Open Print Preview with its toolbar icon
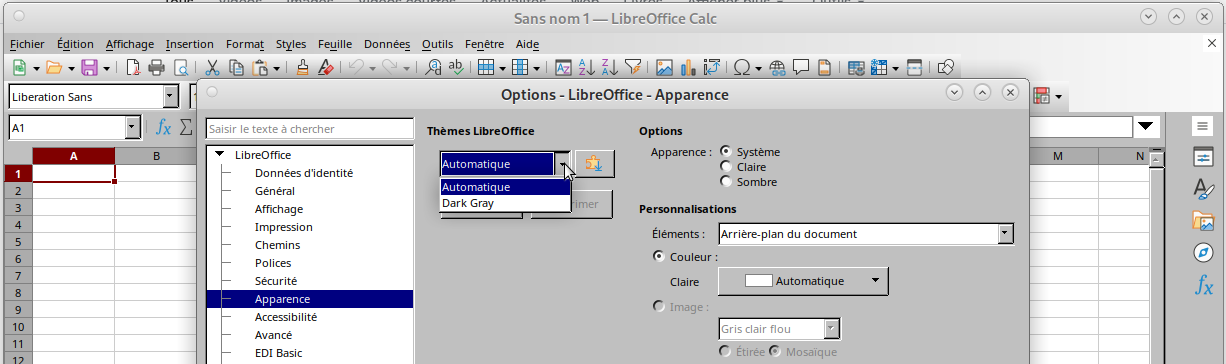The image size is (1226, 364). pyautogui.click(x=181, y=68)
